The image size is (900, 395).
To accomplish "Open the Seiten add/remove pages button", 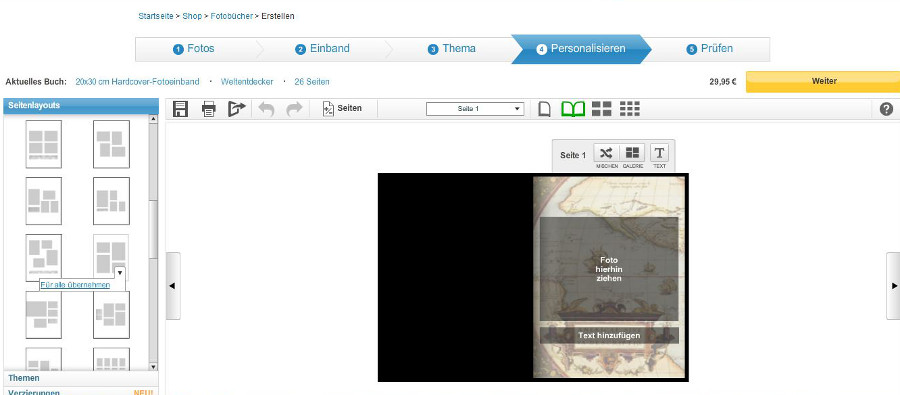I will point(342,109).
